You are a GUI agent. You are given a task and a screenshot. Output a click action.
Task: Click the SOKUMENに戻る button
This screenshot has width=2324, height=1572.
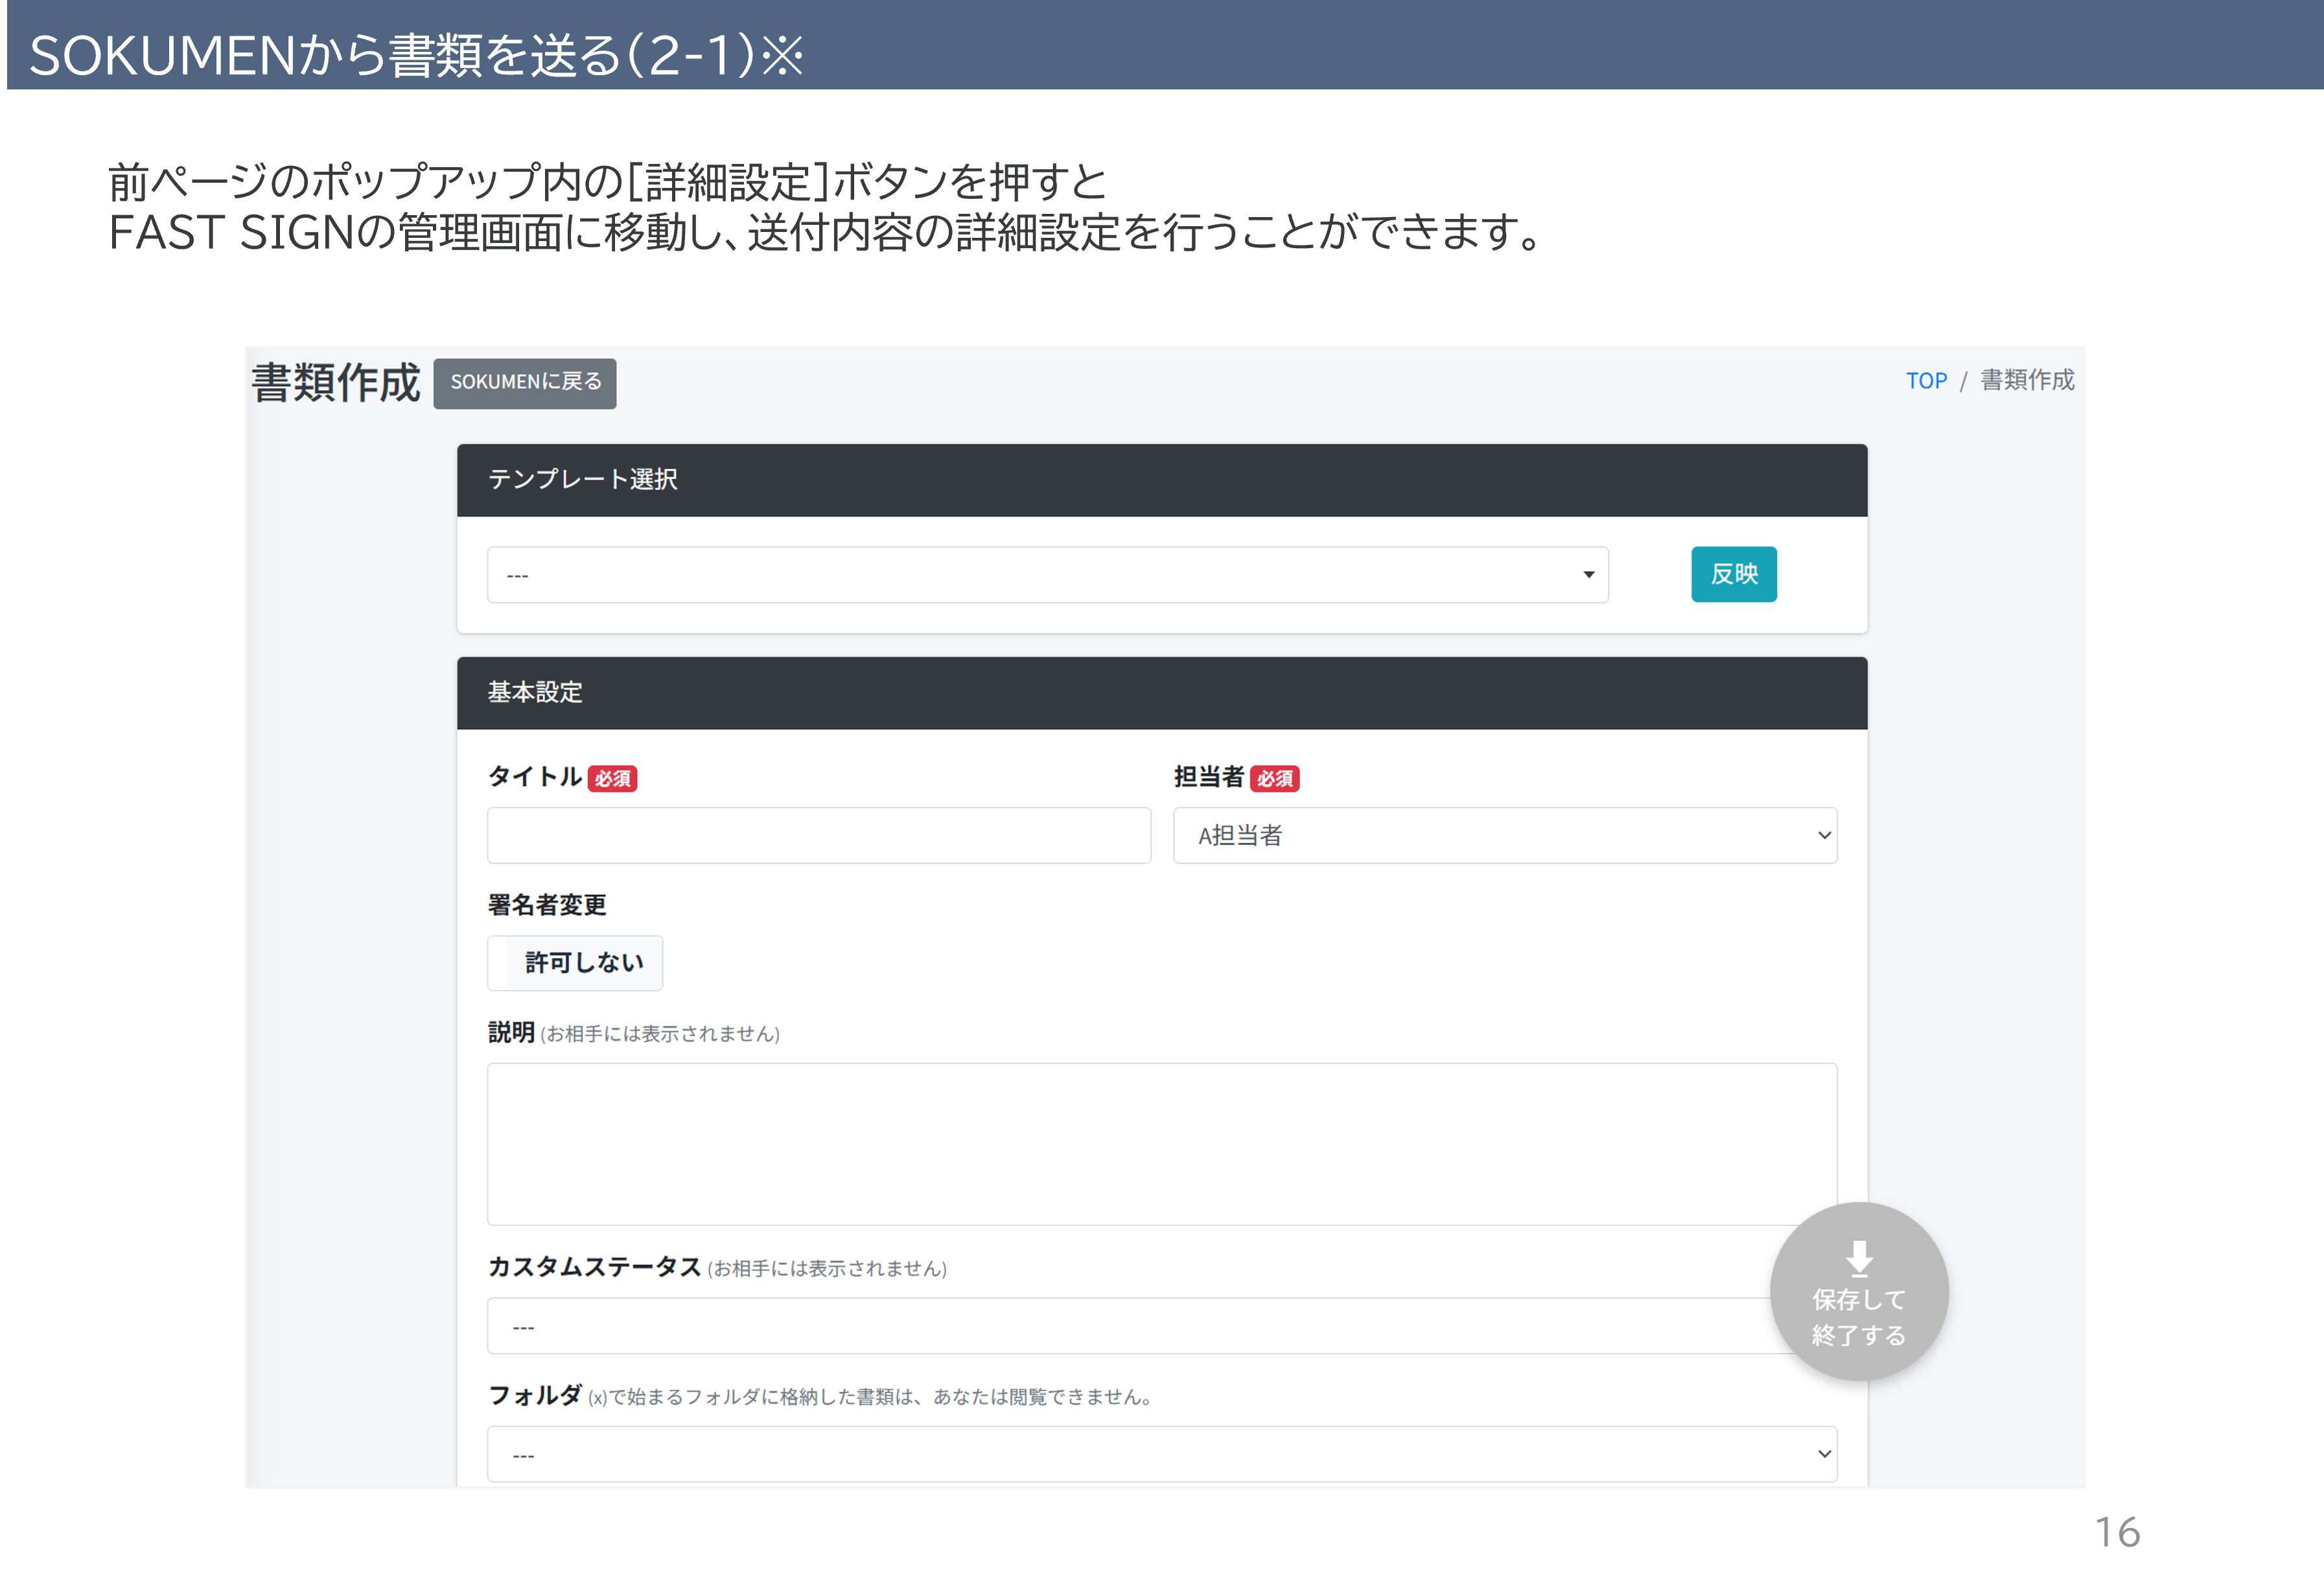pyautogui.click(x=524, y=383)
